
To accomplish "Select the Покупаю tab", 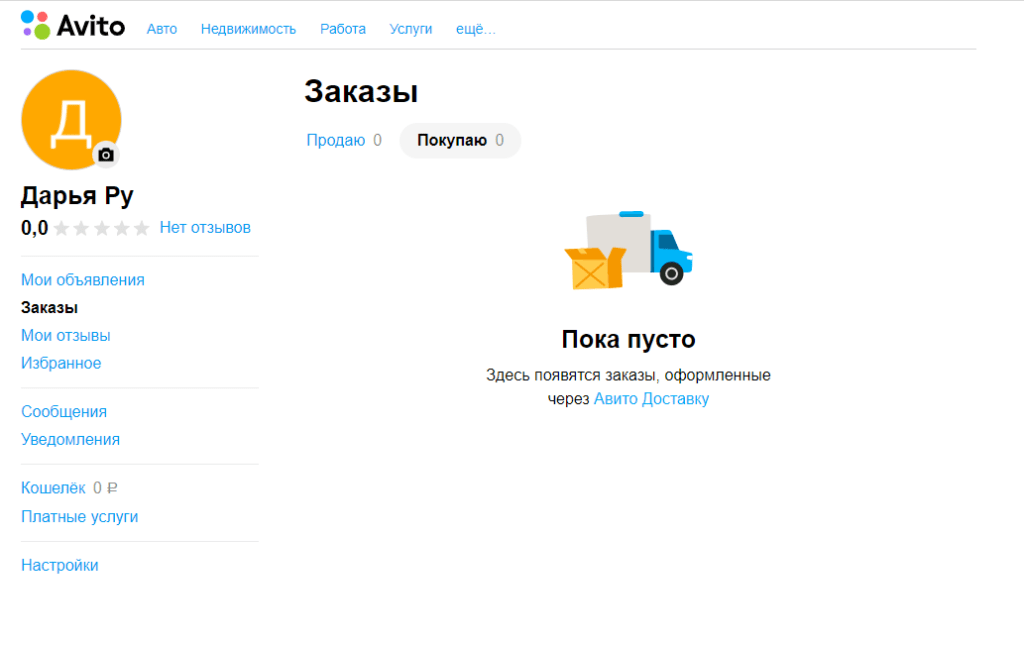I will pos(460,141).
